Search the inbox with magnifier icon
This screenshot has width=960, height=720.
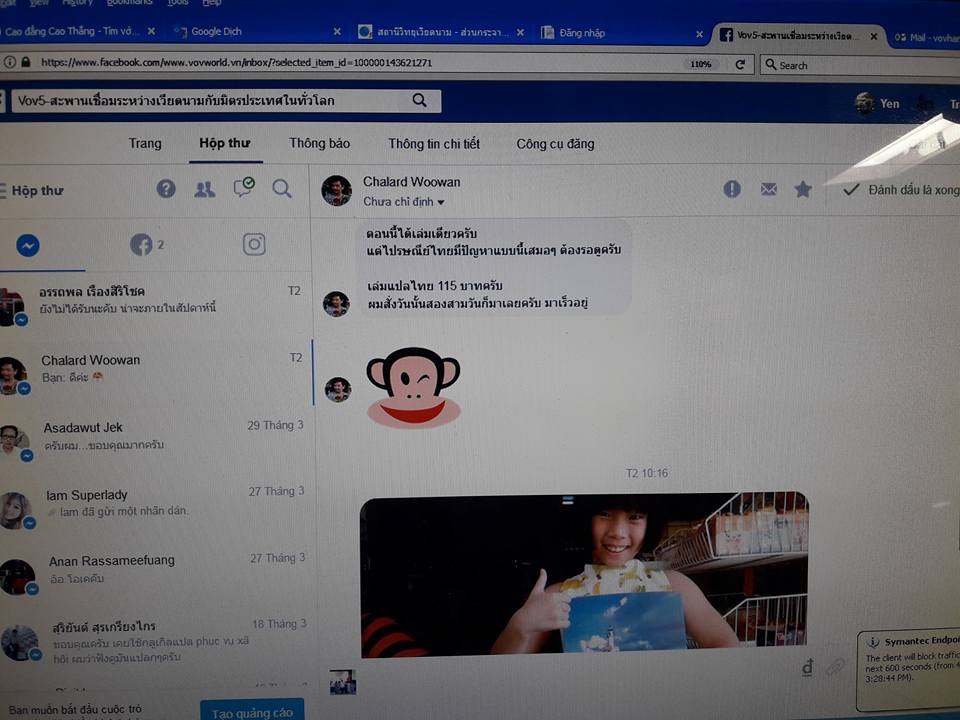[x=282, y=189]
